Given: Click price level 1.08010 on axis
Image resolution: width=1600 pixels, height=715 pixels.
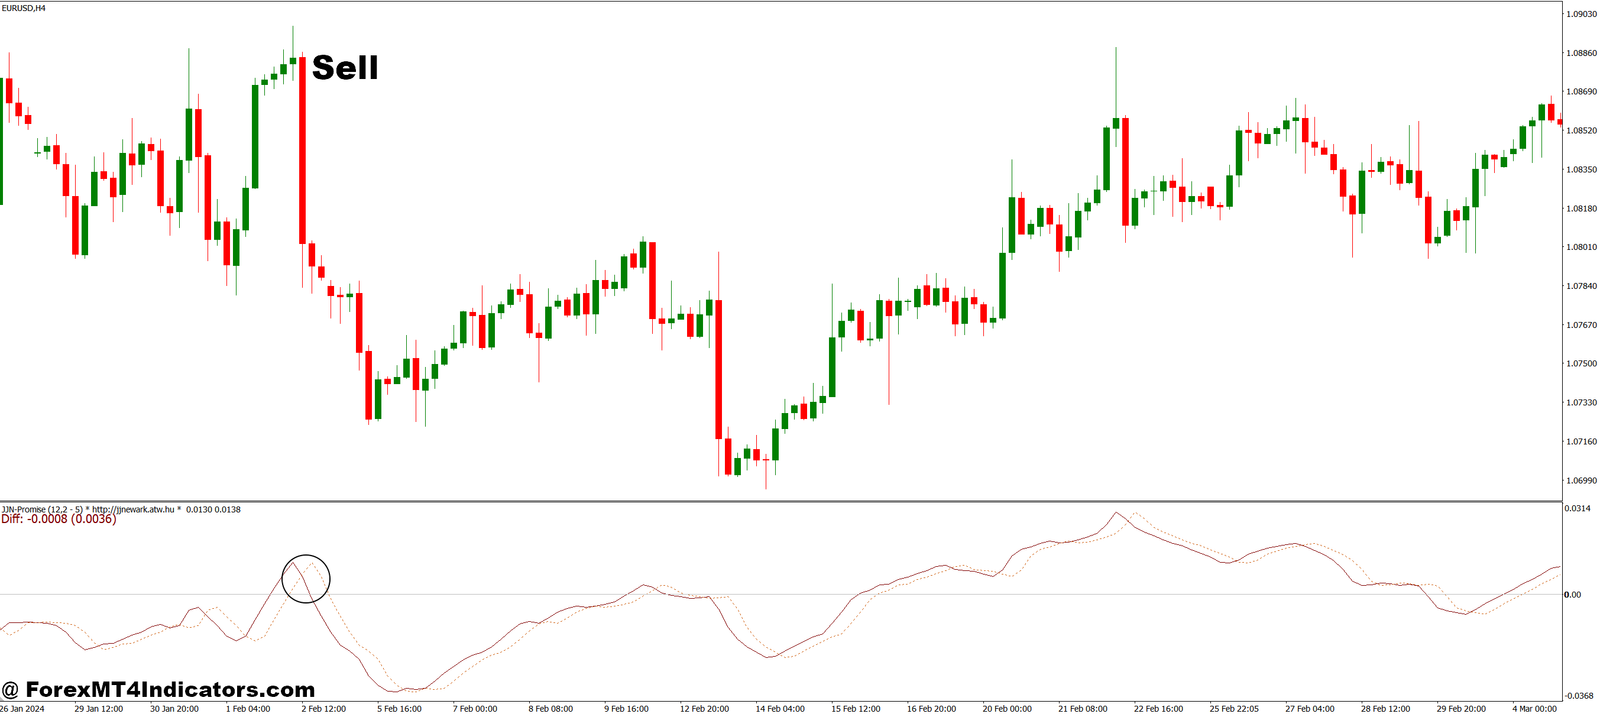Looking at the screenshot, I should point(1581,247).
